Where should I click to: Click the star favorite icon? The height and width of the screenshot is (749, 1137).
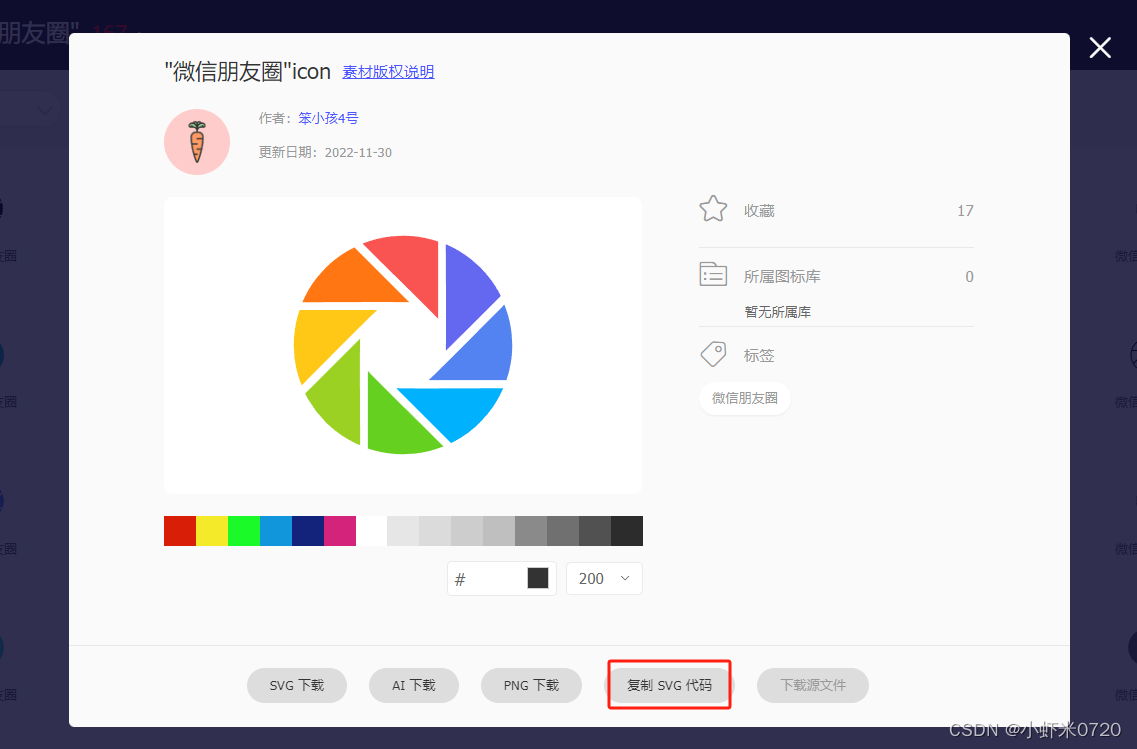713,209
